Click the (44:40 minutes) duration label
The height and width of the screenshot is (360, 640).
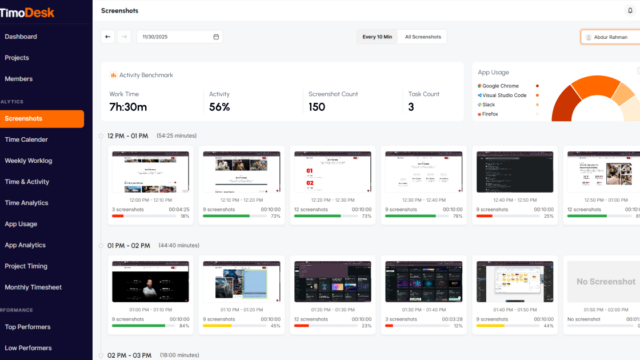179,246
